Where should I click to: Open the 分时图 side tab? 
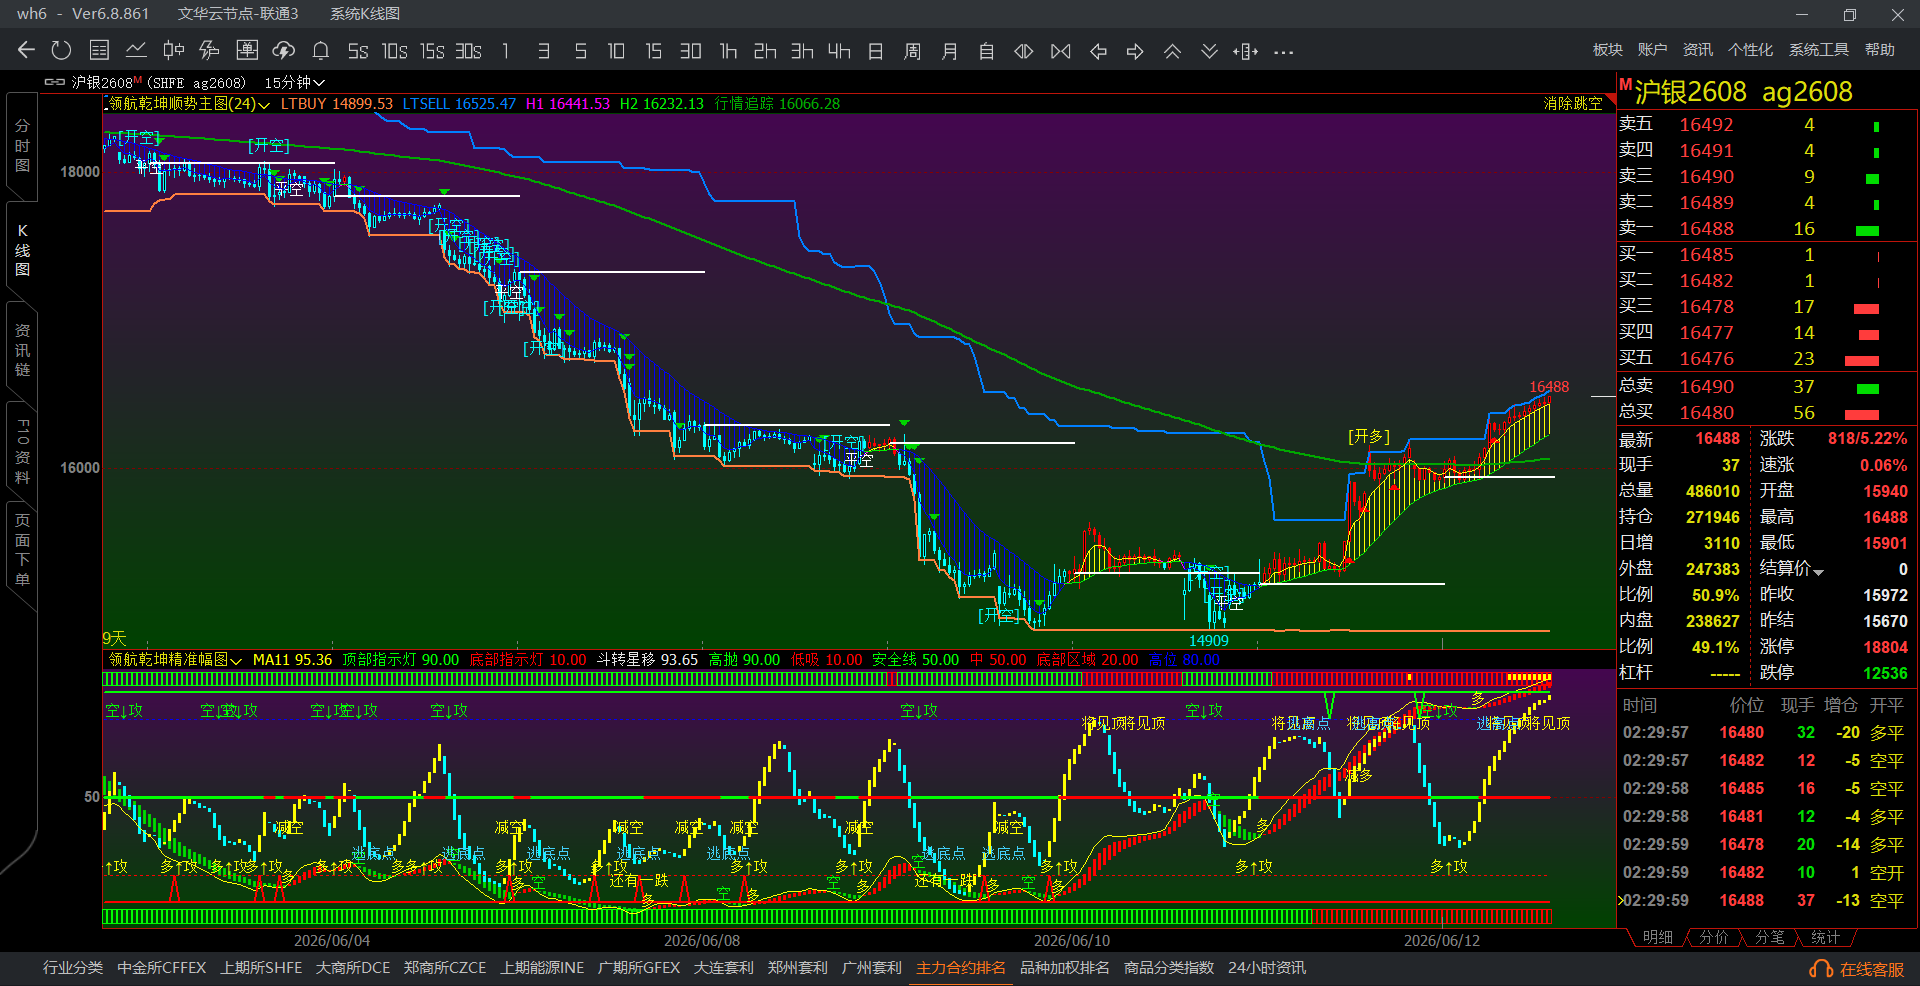(x=22, y=145)
